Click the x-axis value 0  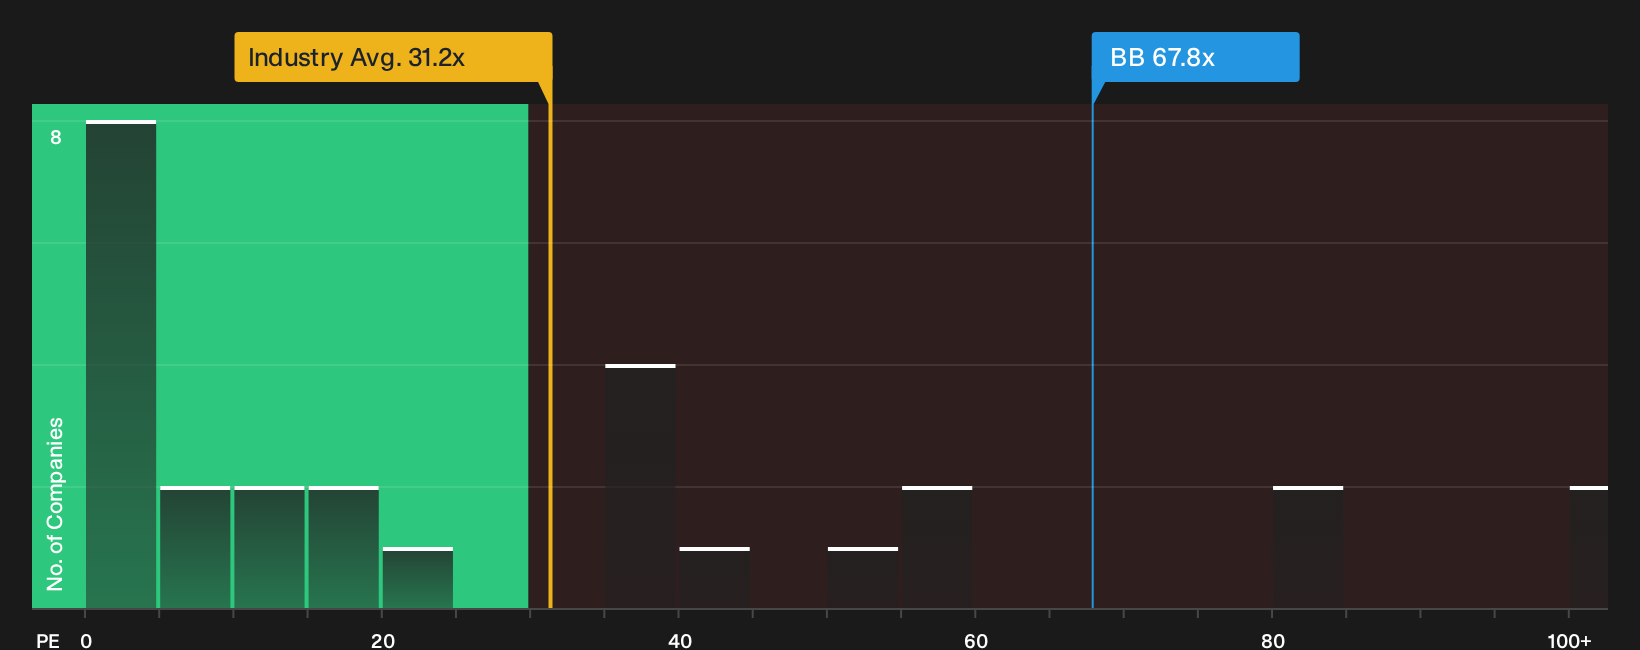tap(86, 641)
